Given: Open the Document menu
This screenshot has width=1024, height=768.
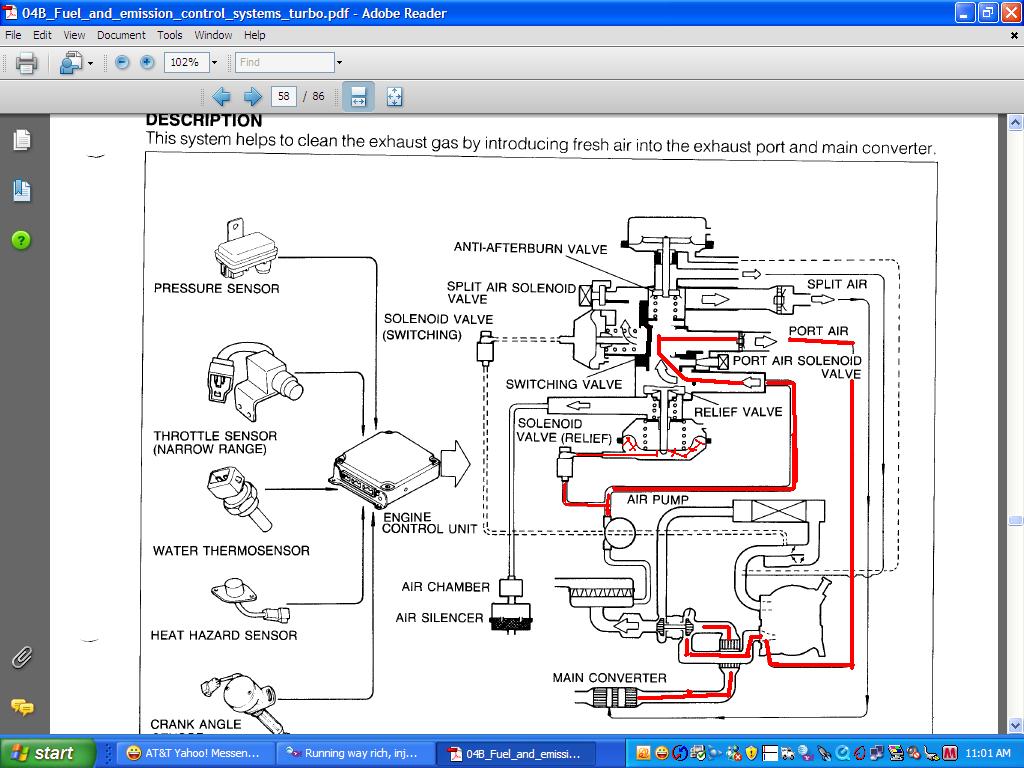Looking at the screenshot, I should (121, 35).
